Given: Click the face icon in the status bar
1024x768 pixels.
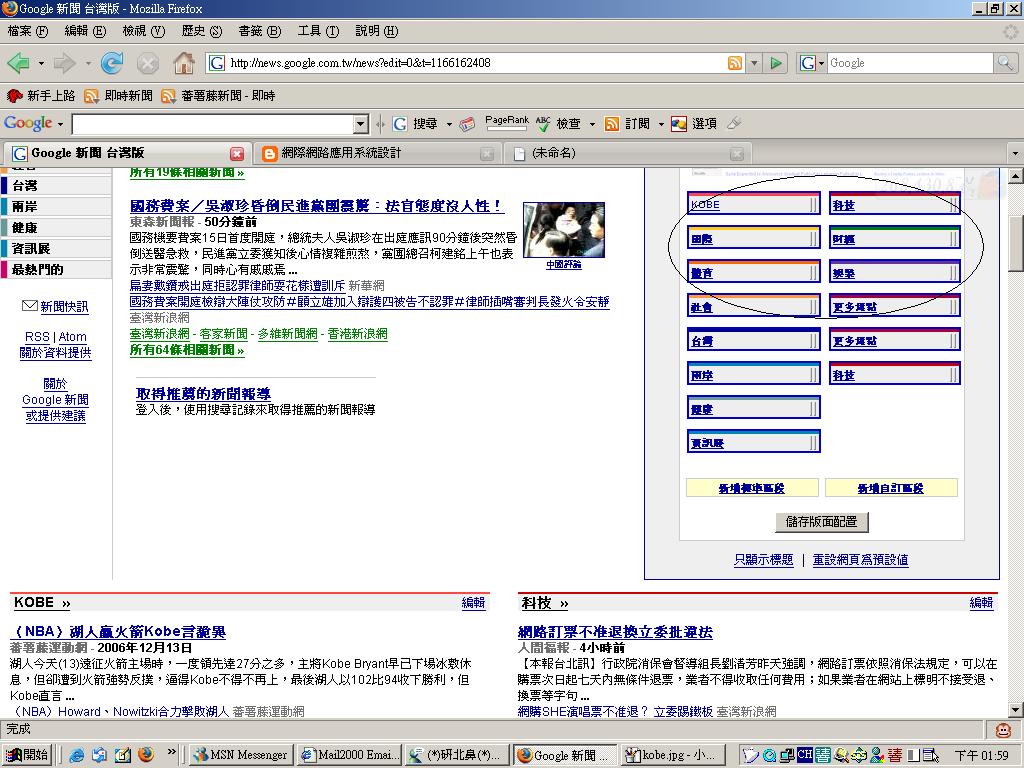Looking at the screenshot, I should (1003, 729).
